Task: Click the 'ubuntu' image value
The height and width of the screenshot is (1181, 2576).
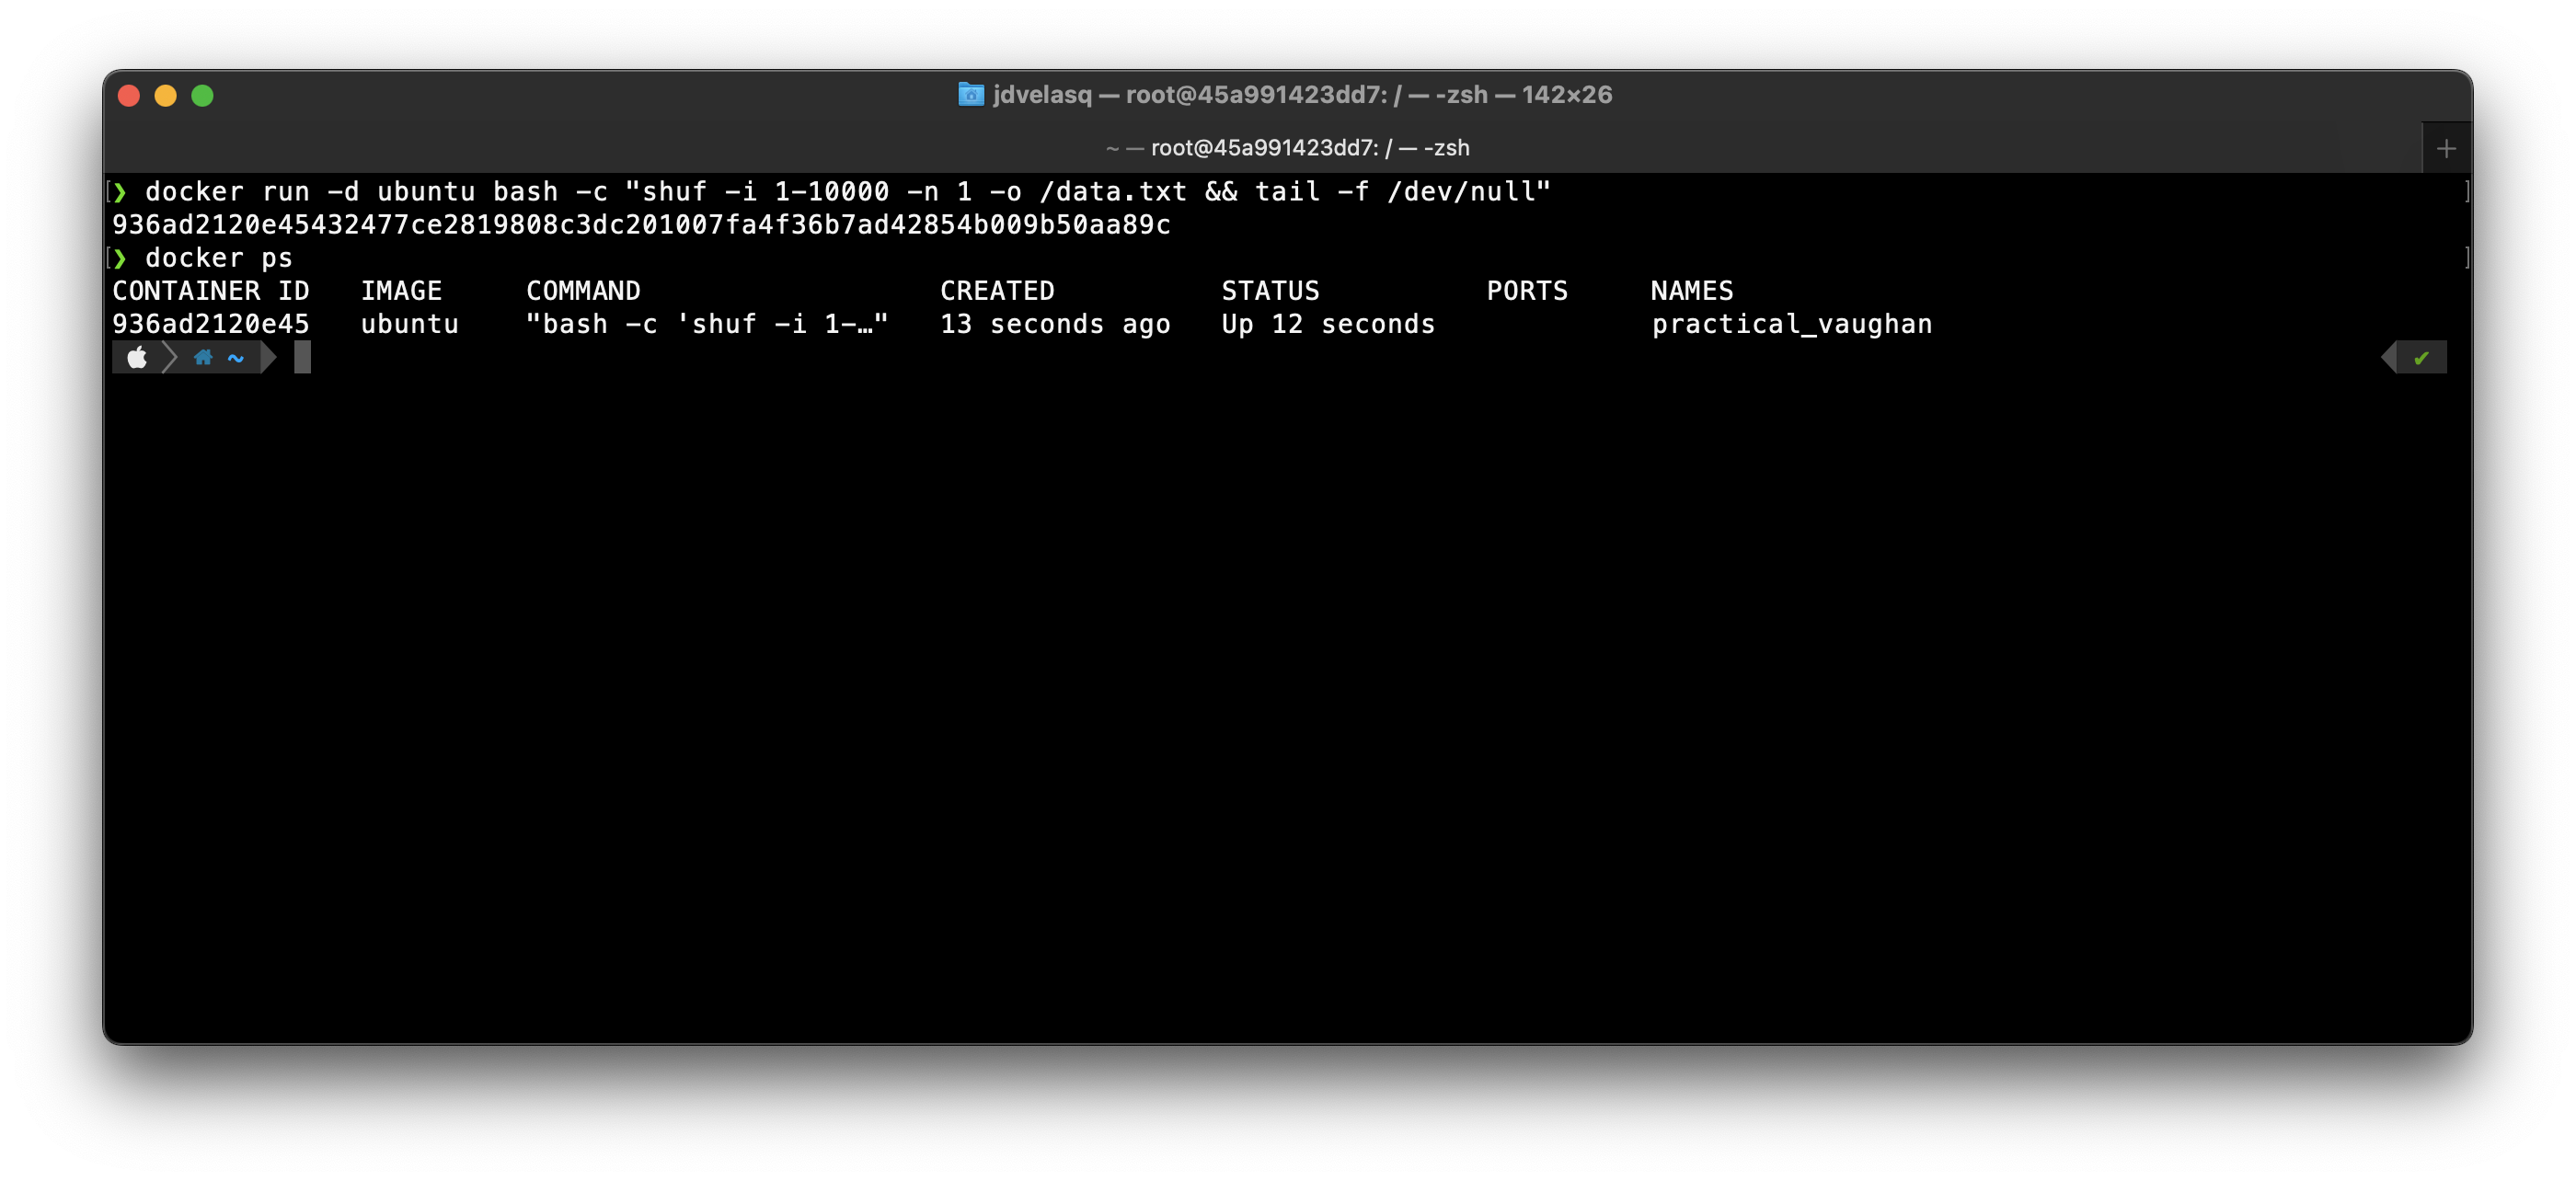Action: pos(410,323)
